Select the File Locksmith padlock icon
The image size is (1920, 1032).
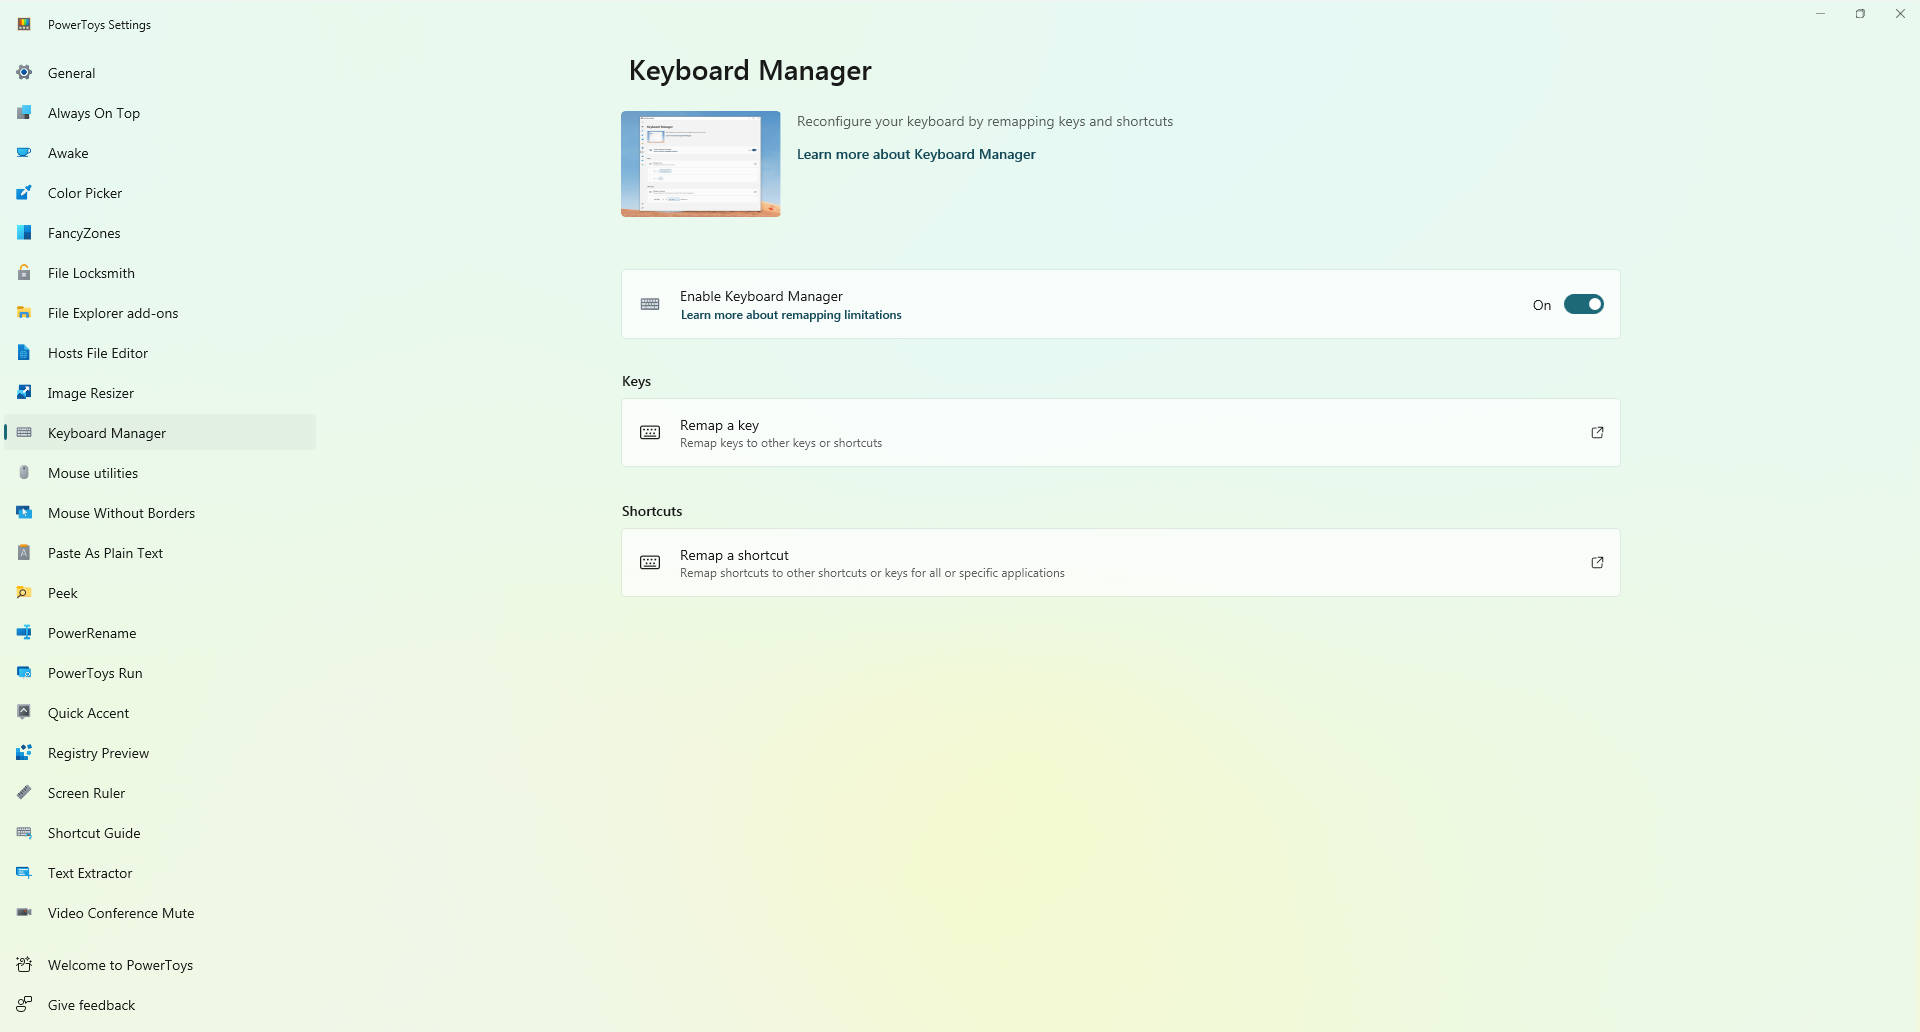24,273
